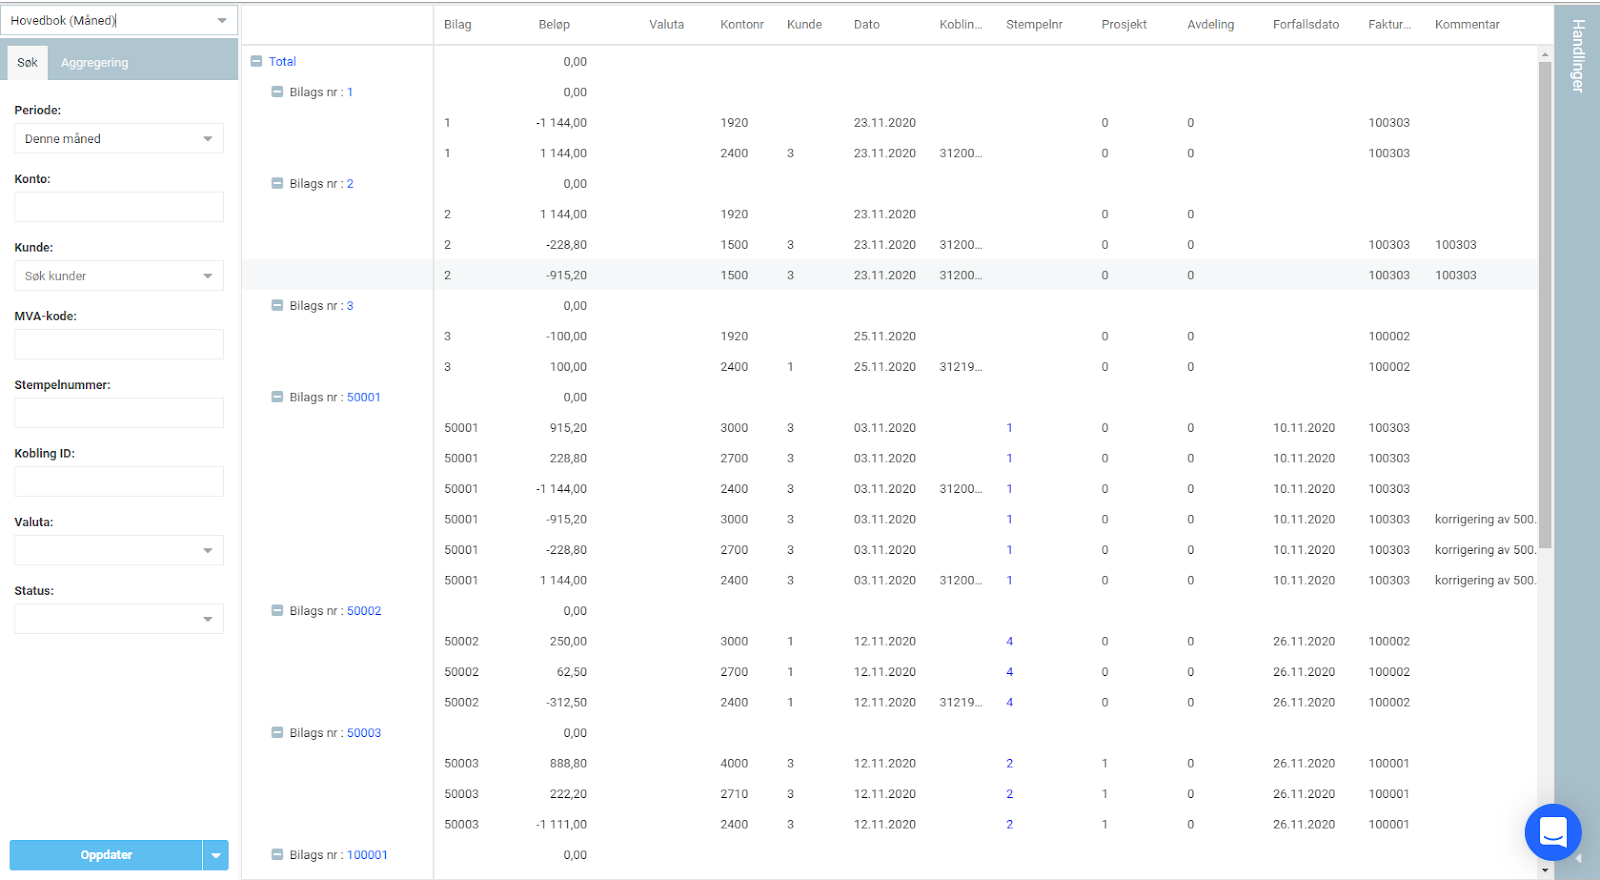1600x880 pixels.
Task: Open the Status dropdown
Action: click(x=118, y=619)
